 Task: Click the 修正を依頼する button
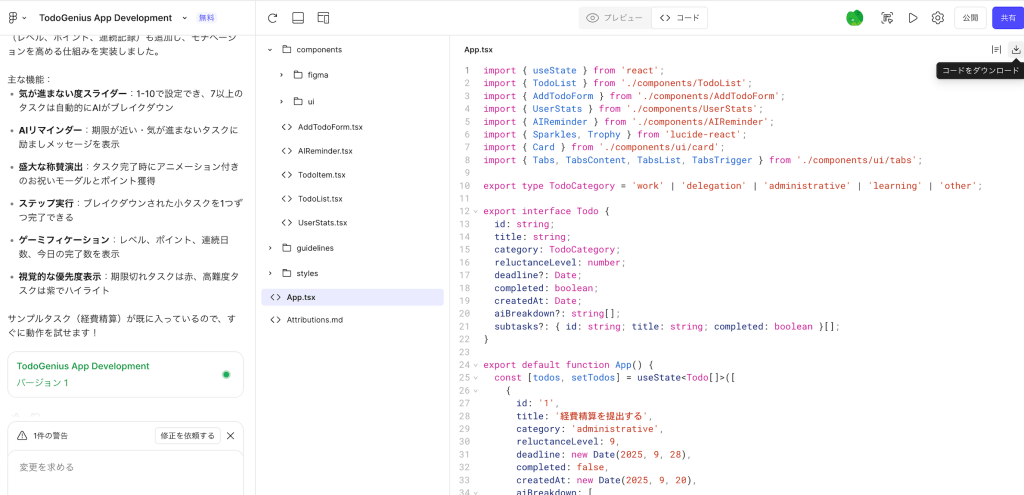[x=187, y=435]
